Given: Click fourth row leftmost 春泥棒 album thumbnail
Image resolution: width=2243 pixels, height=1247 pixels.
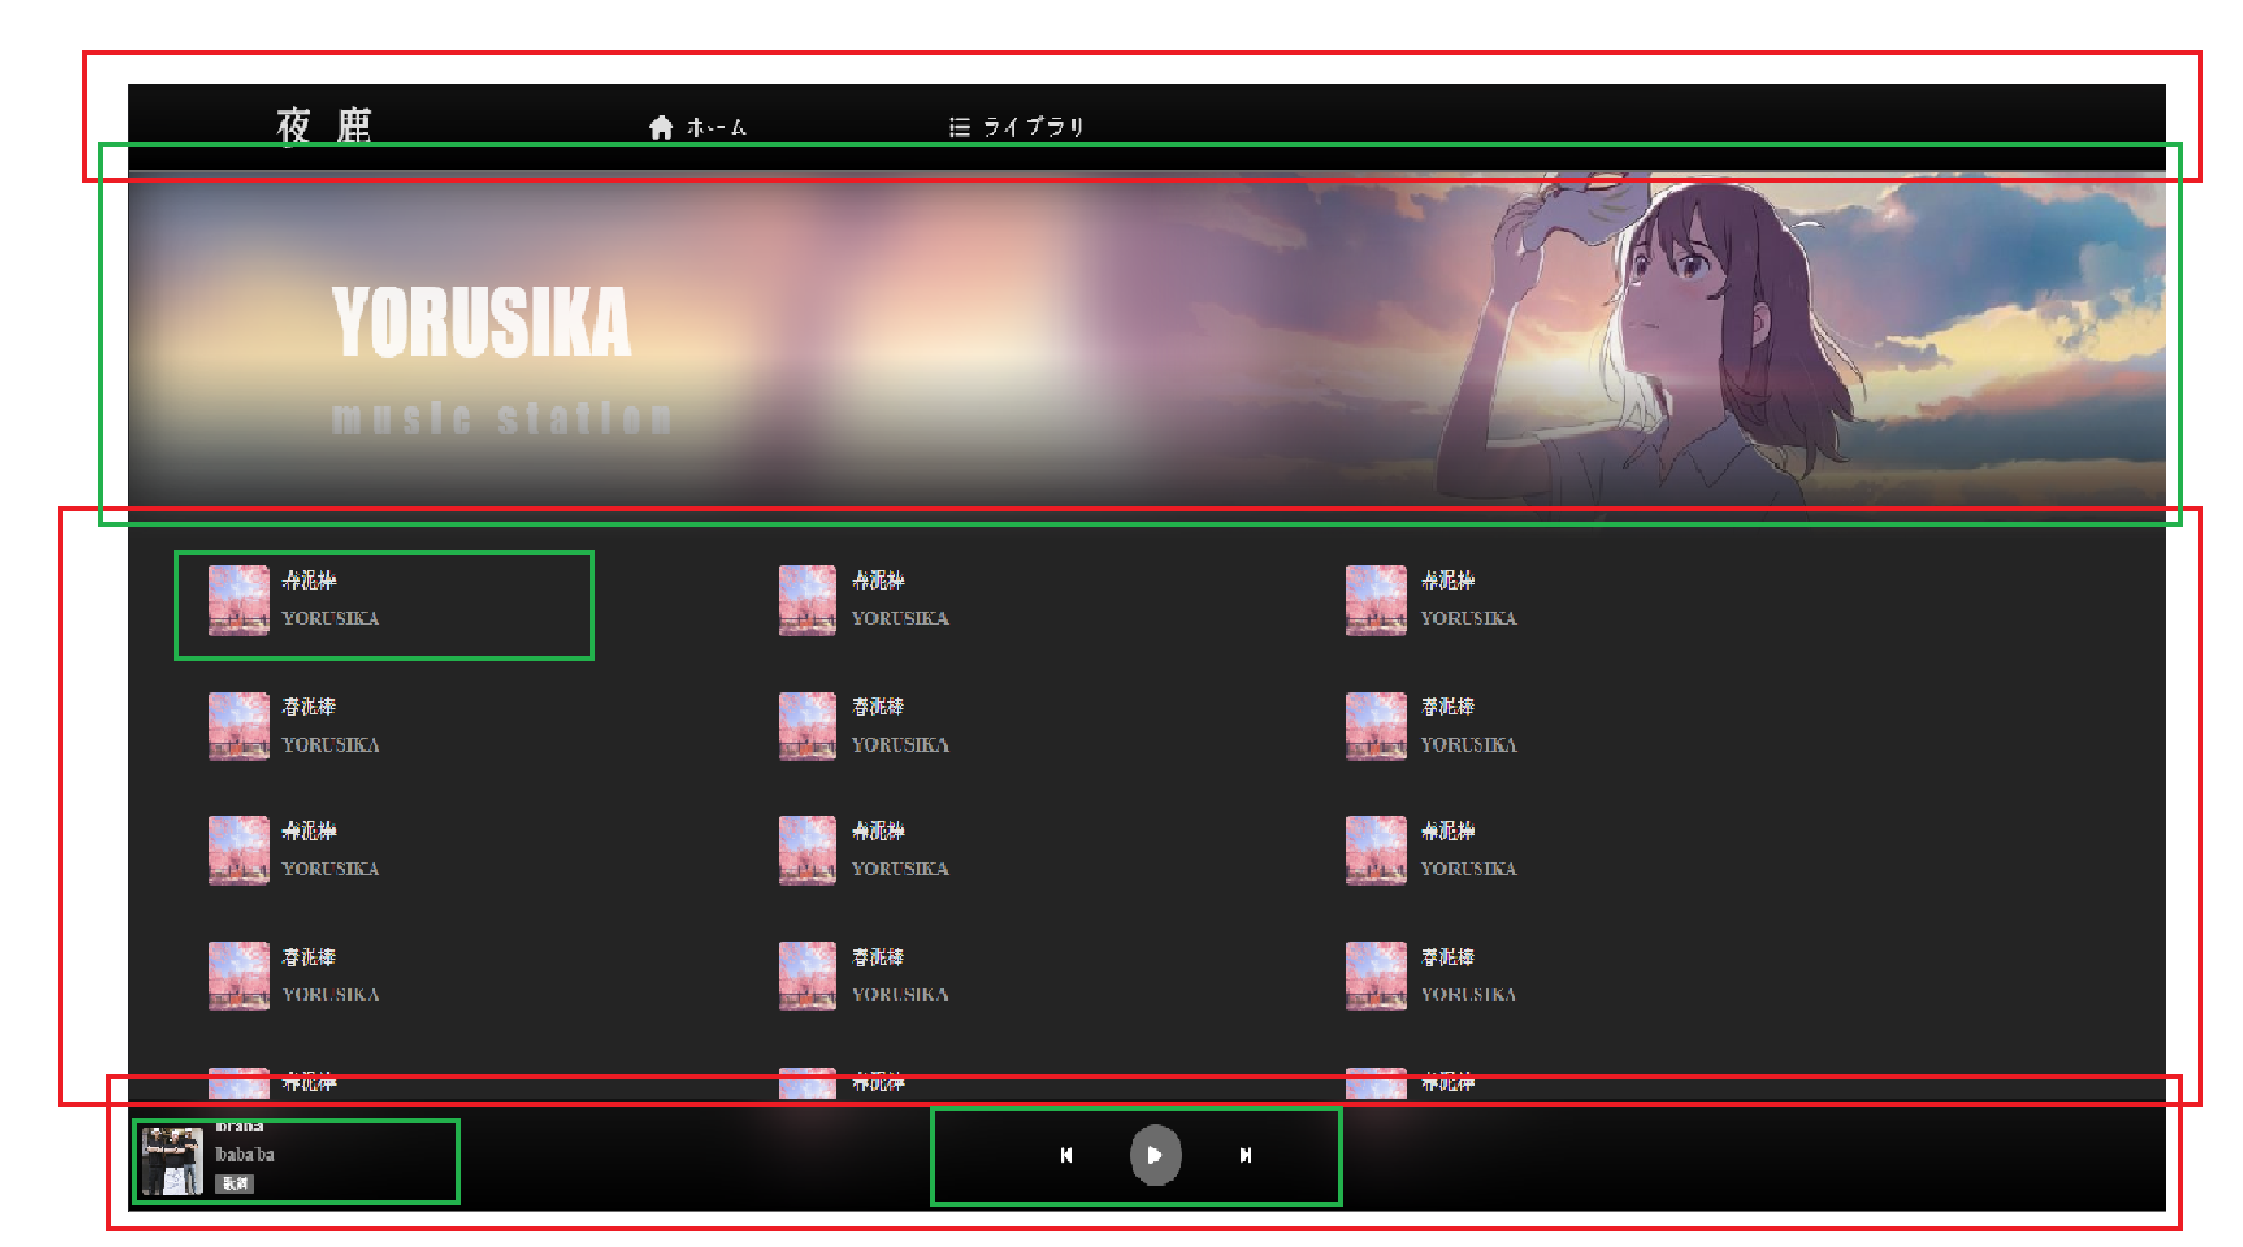Looking at the screenshot, I should coord(239,976).
